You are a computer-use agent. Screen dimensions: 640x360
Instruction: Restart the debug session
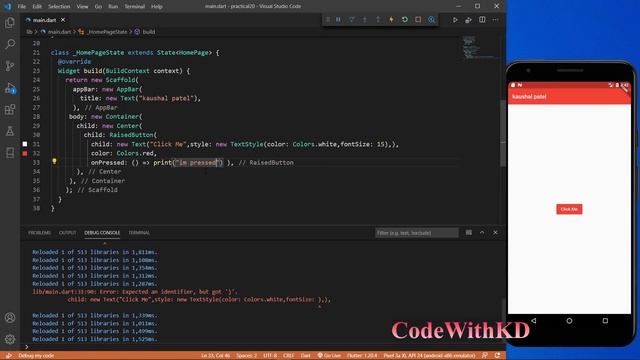coord(404,20)
